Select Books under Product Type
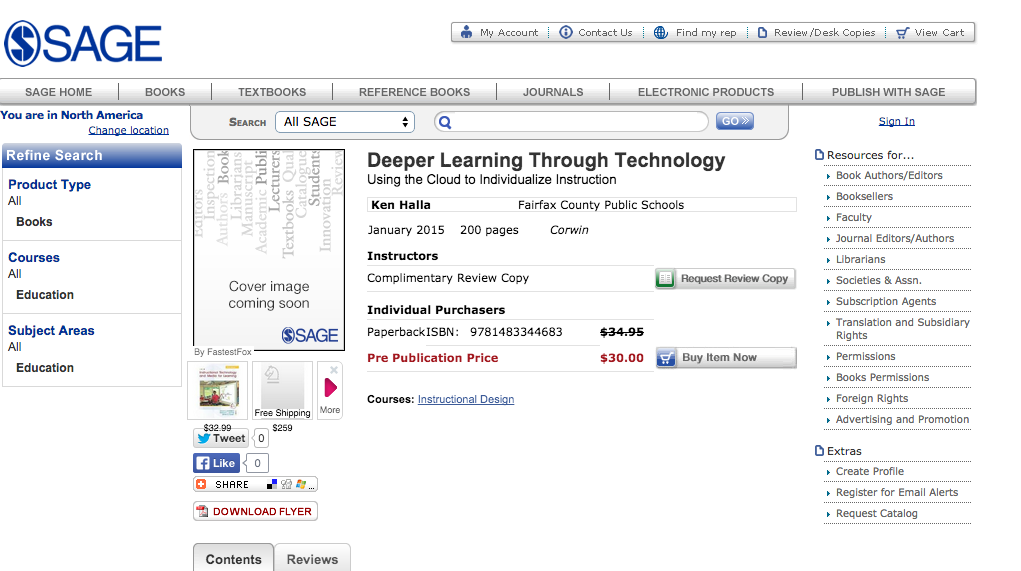Image resolution: width=1021 pixels, height=571 pixels. pyautogui.click(x=34, y=222)
